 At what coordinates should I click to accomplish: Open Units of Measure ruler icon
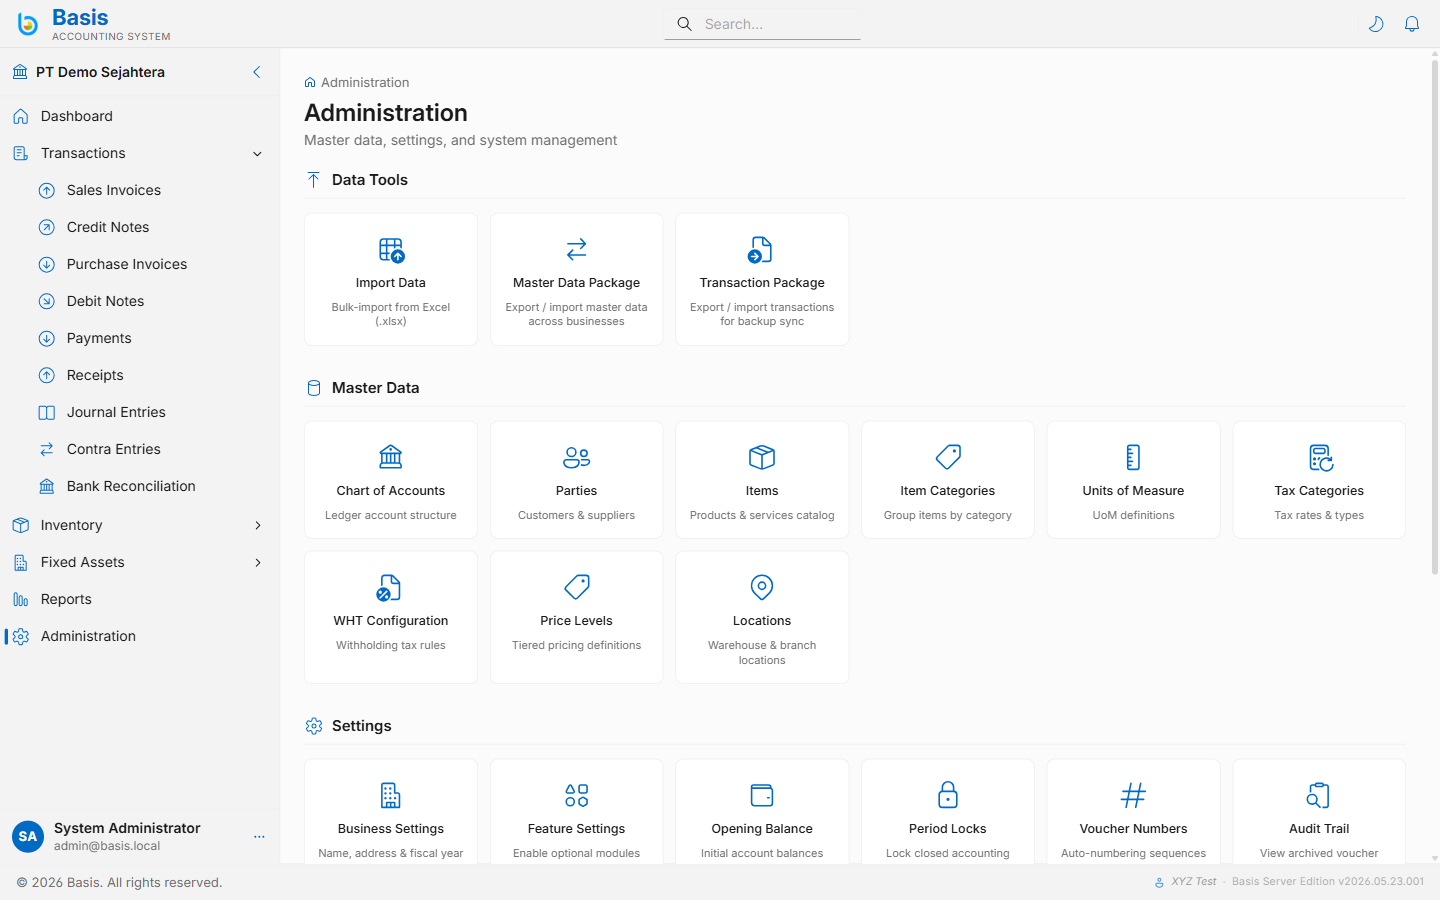click(x=1133, y=457)
